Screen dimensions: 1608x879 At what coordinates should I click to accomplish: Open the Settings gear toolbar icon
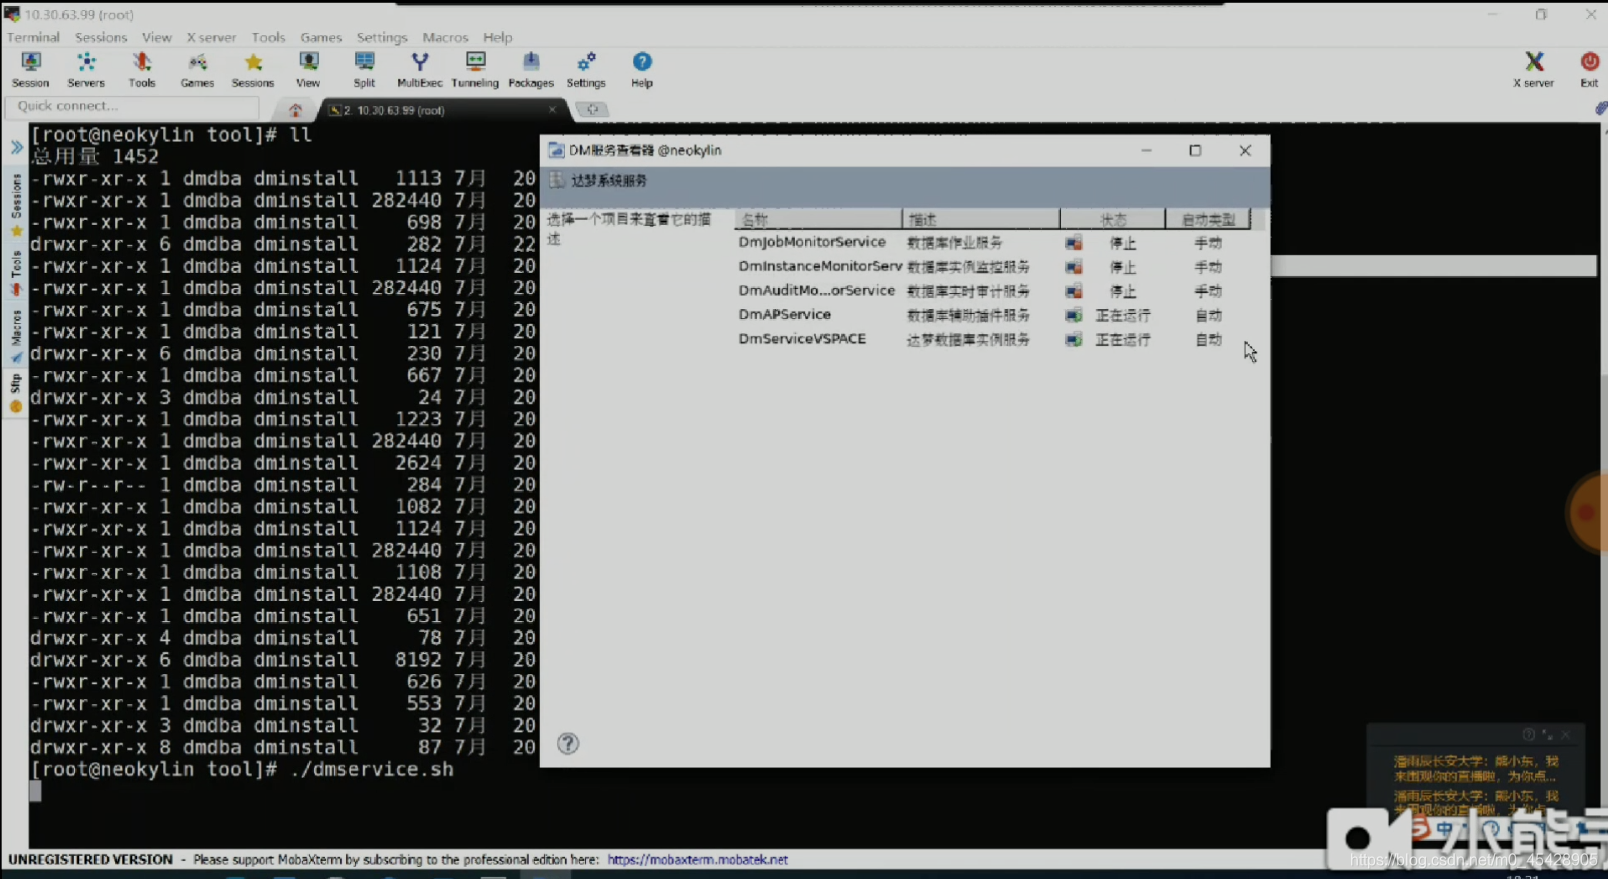tap(586, 69)
